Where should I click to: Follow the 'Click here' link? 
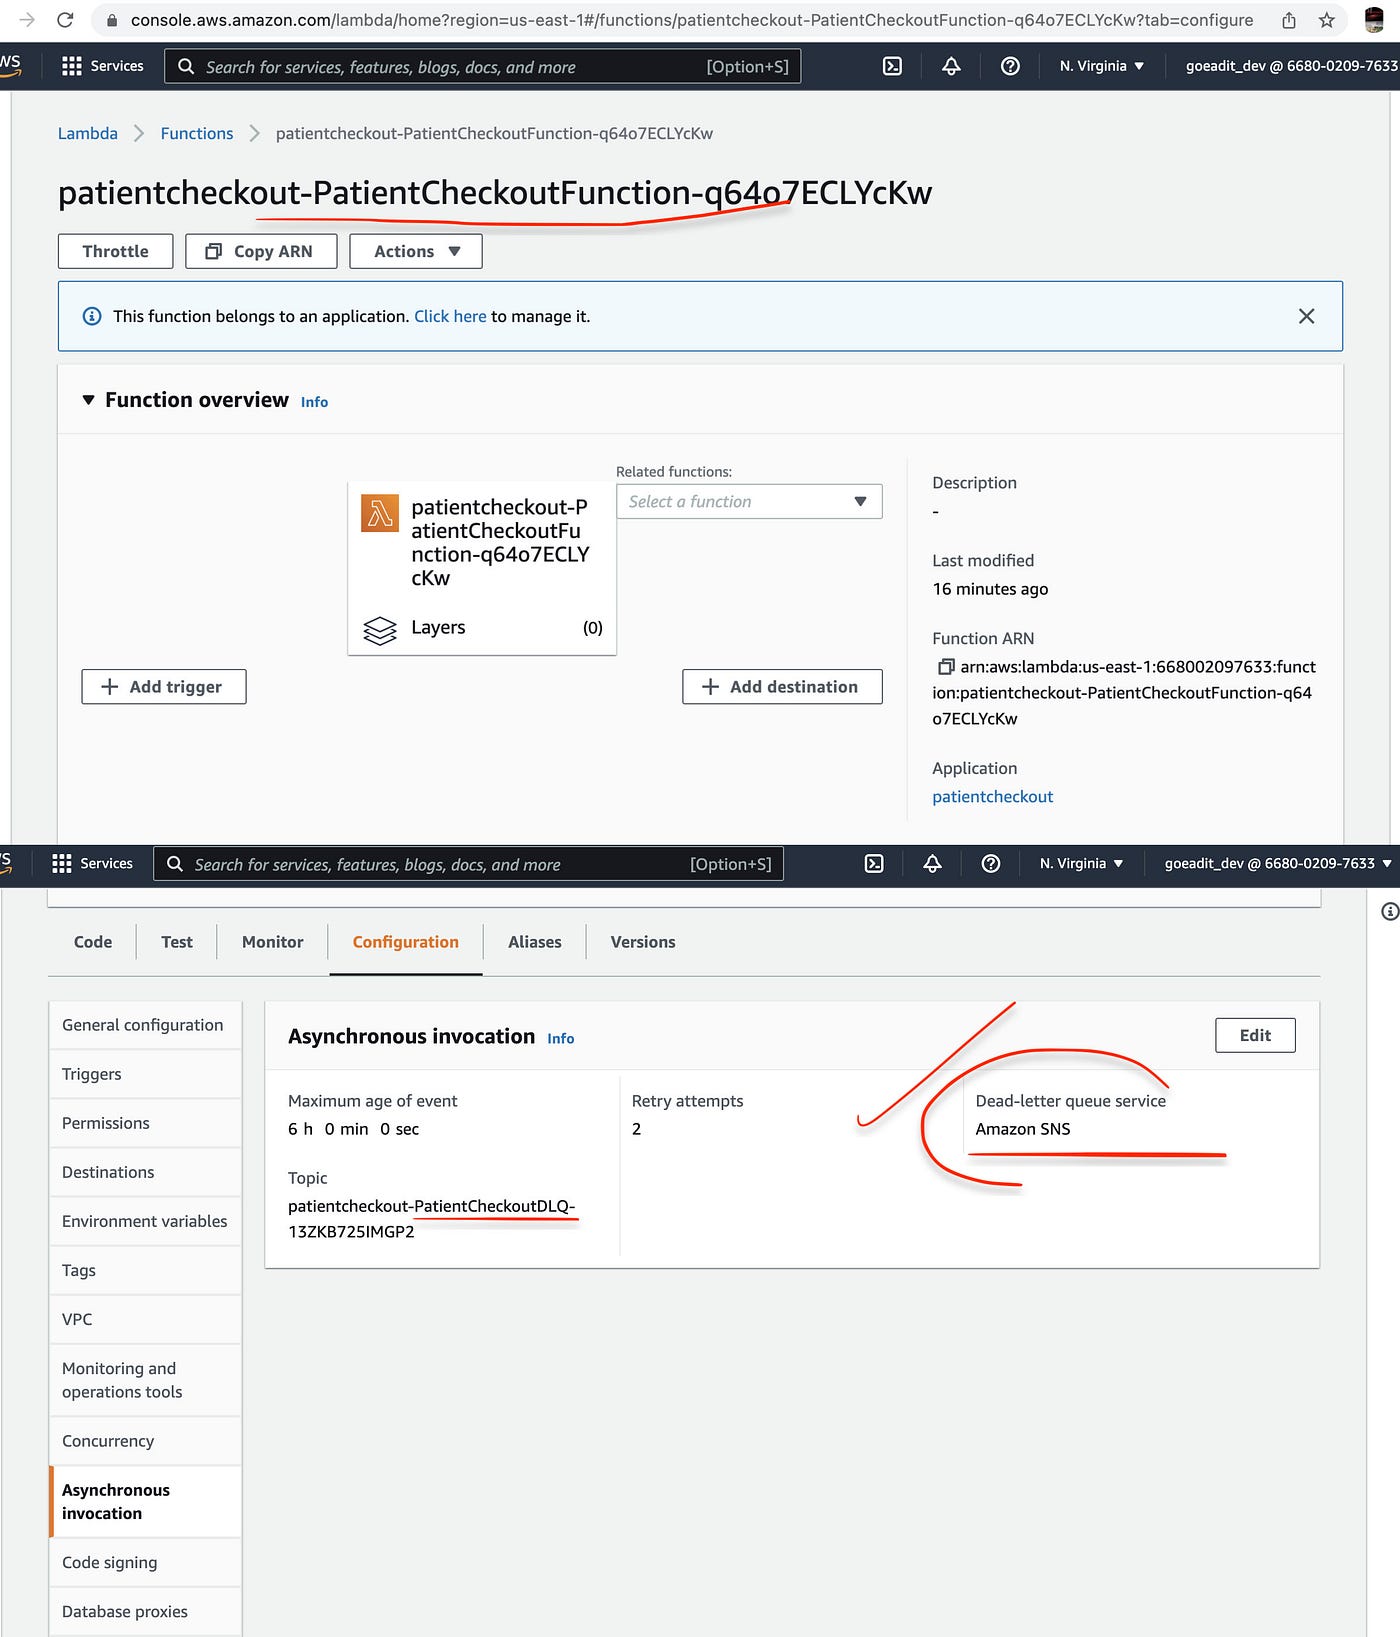tap(450, 316)
